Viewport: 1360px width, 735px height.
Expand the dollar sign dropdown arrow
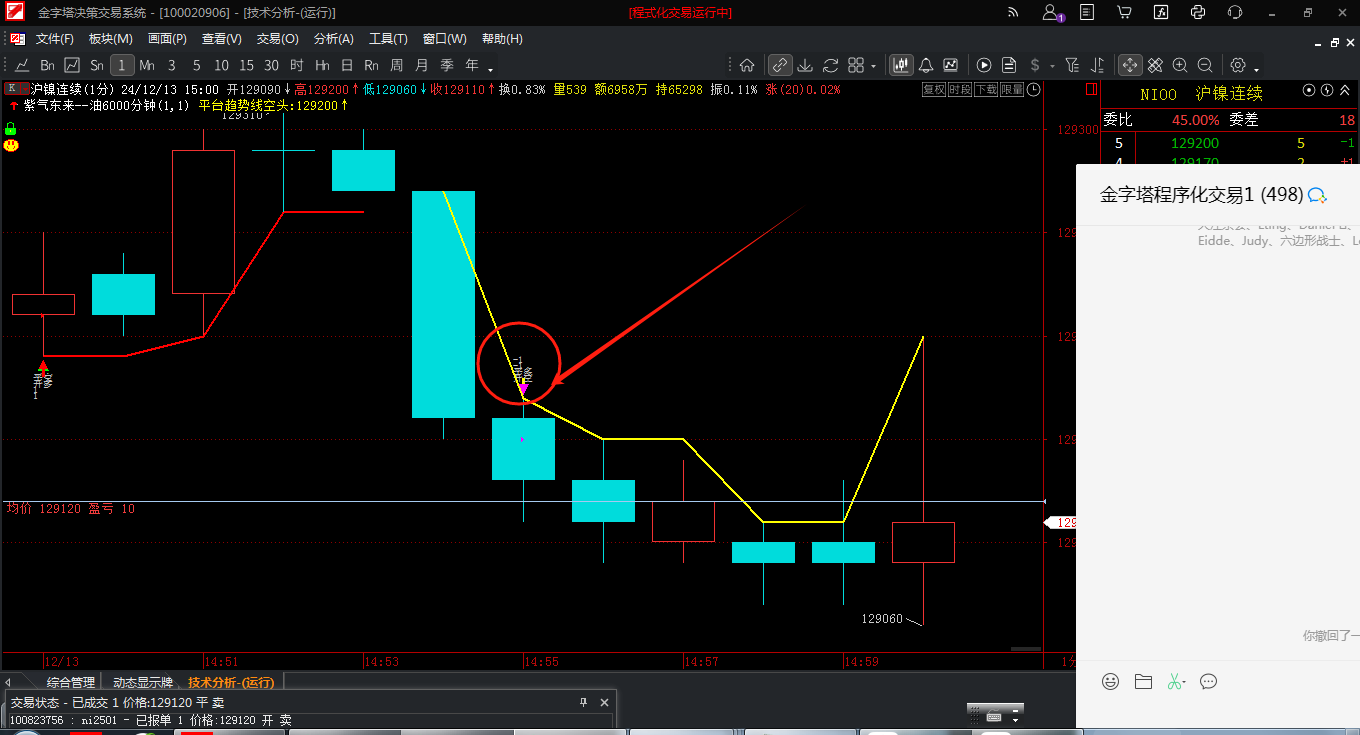(x=1053, y=66)
